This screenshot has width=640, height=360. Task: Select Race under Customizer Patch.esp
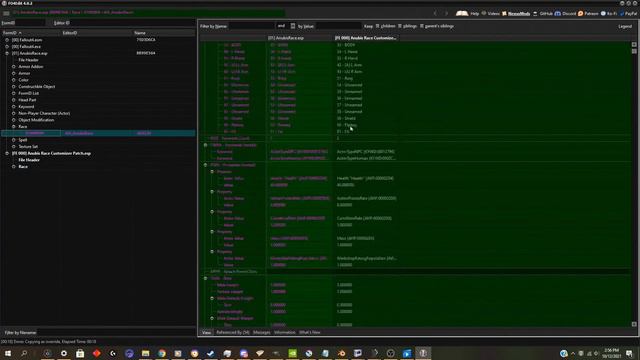coord(23,167)
